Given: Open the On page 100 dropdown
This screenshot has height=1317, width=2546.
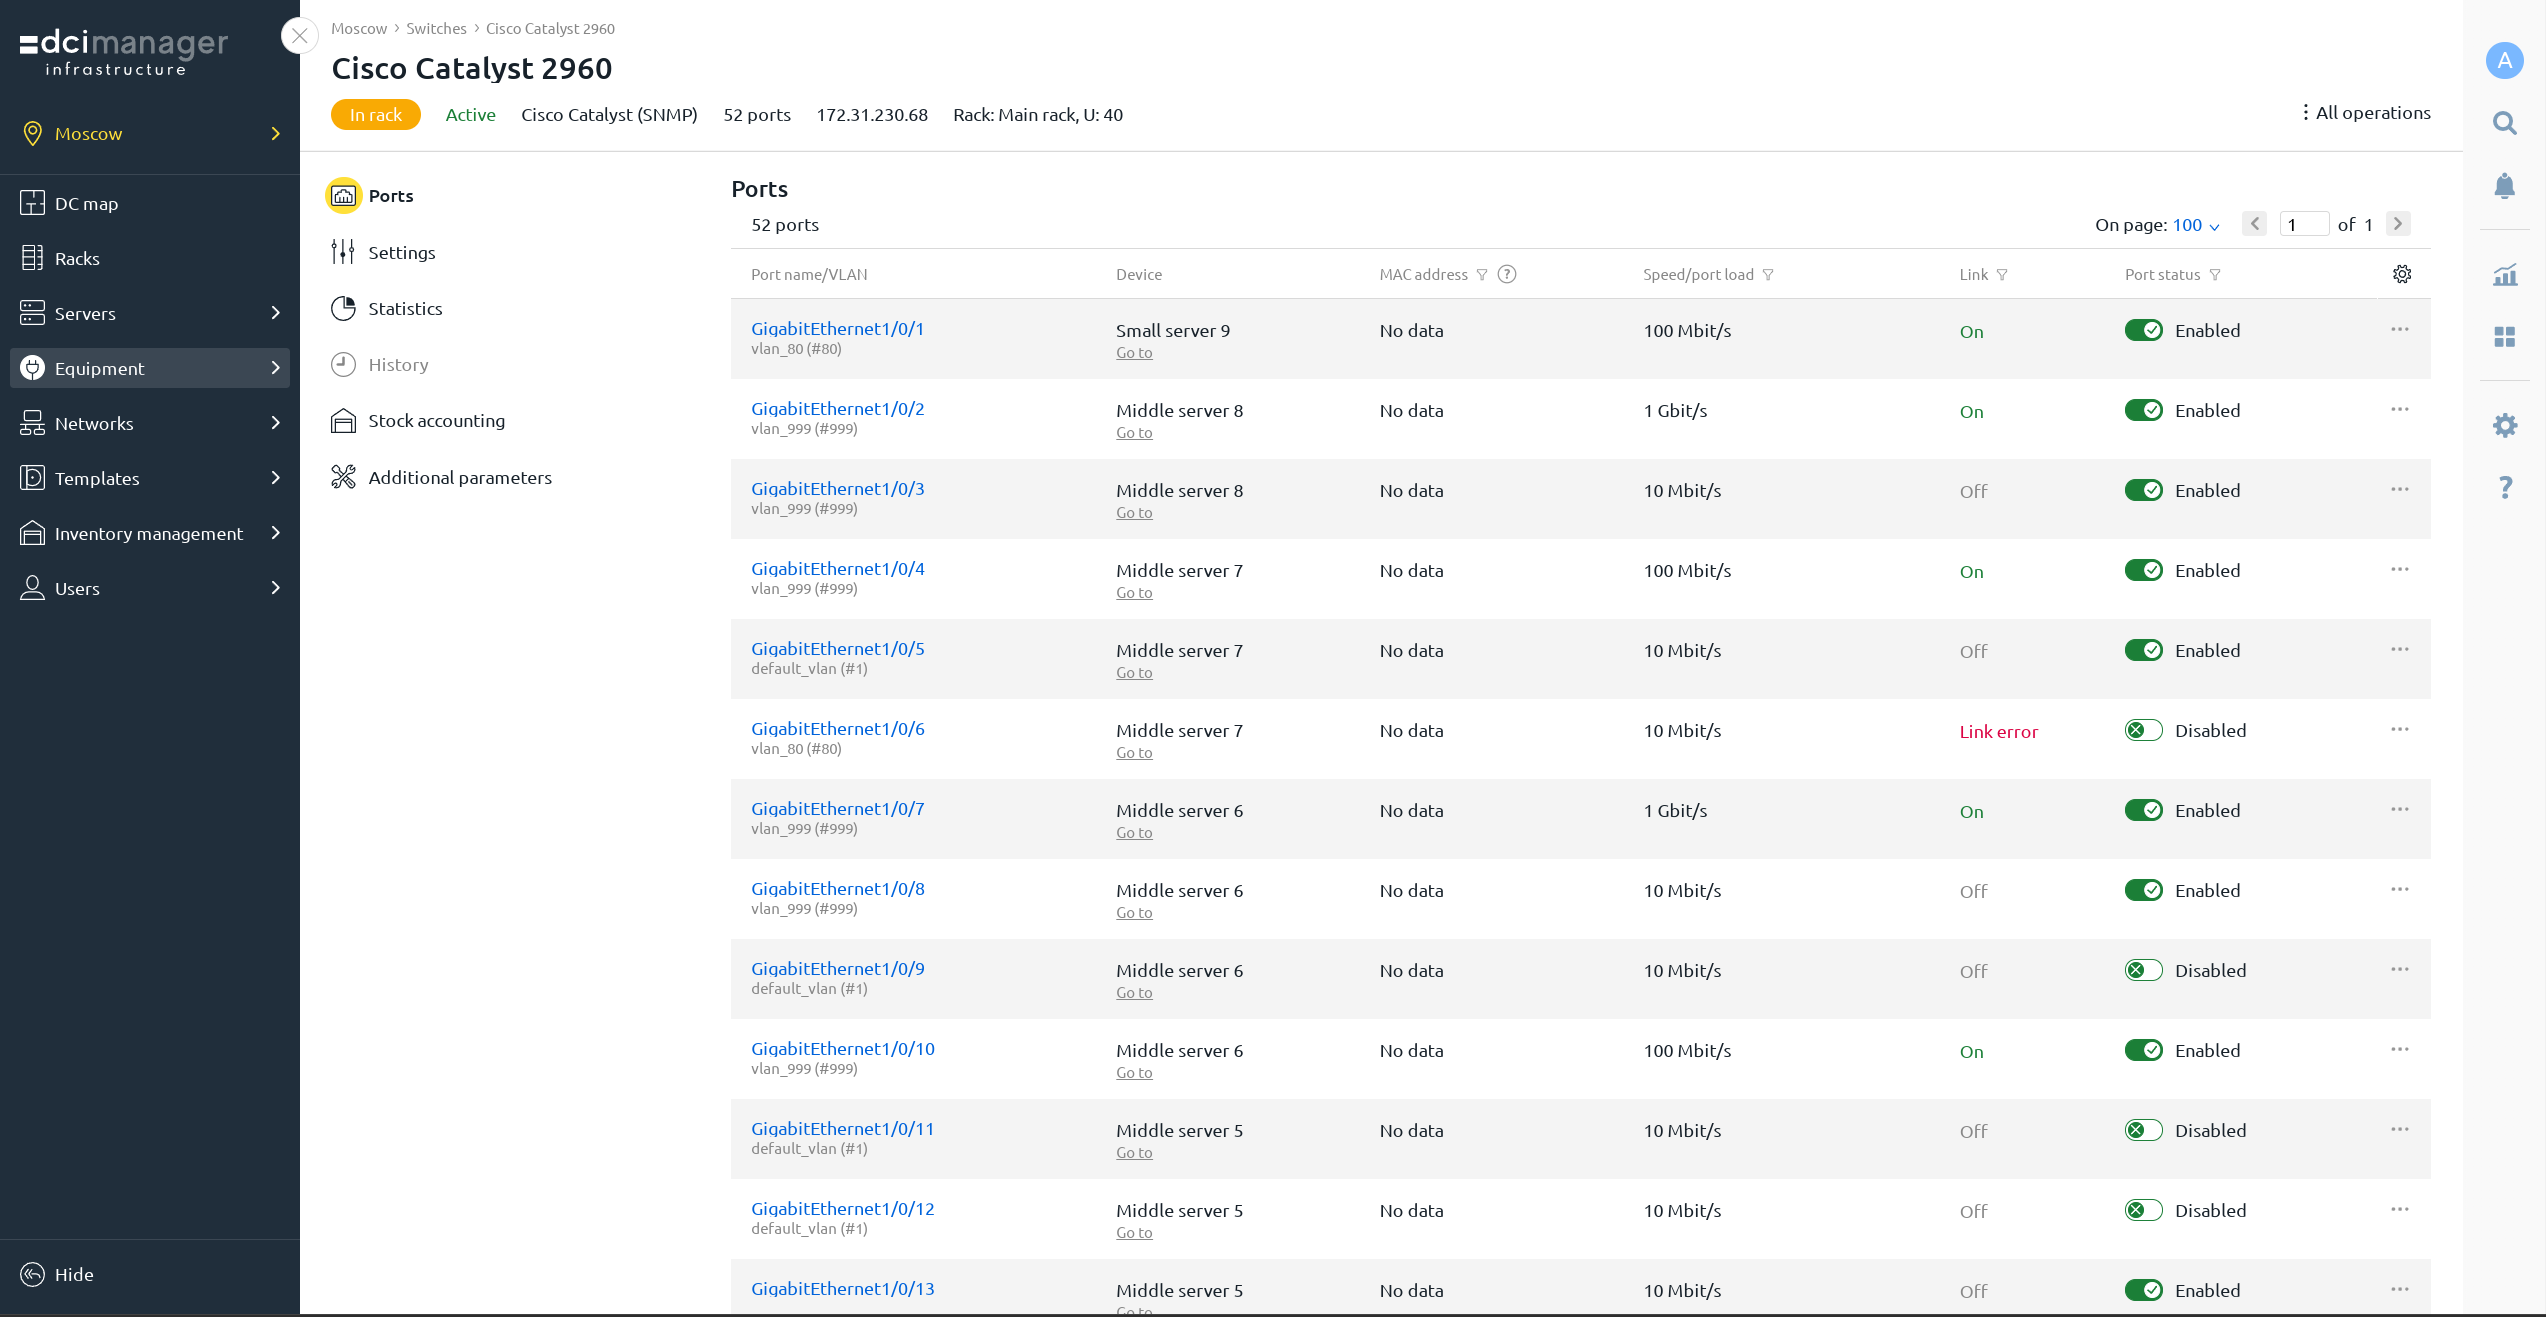Looking at the screenshot, I should coord(2195,225).
